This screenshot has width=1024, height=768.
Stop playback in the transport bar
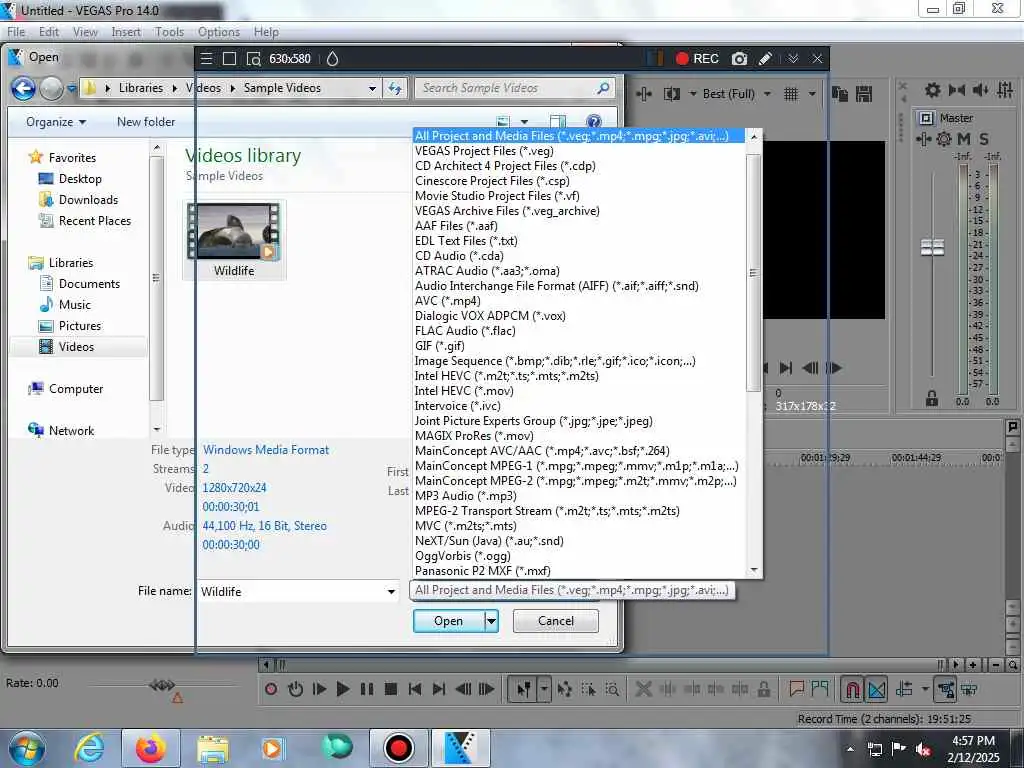click(391, 689)
